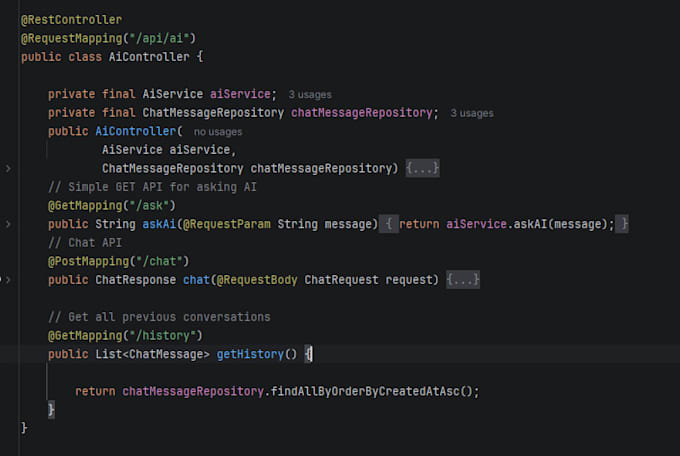Screen dimensions: 680x456
Task: Click highlighted closing brace of getHistory
Action: click(51, 410)
